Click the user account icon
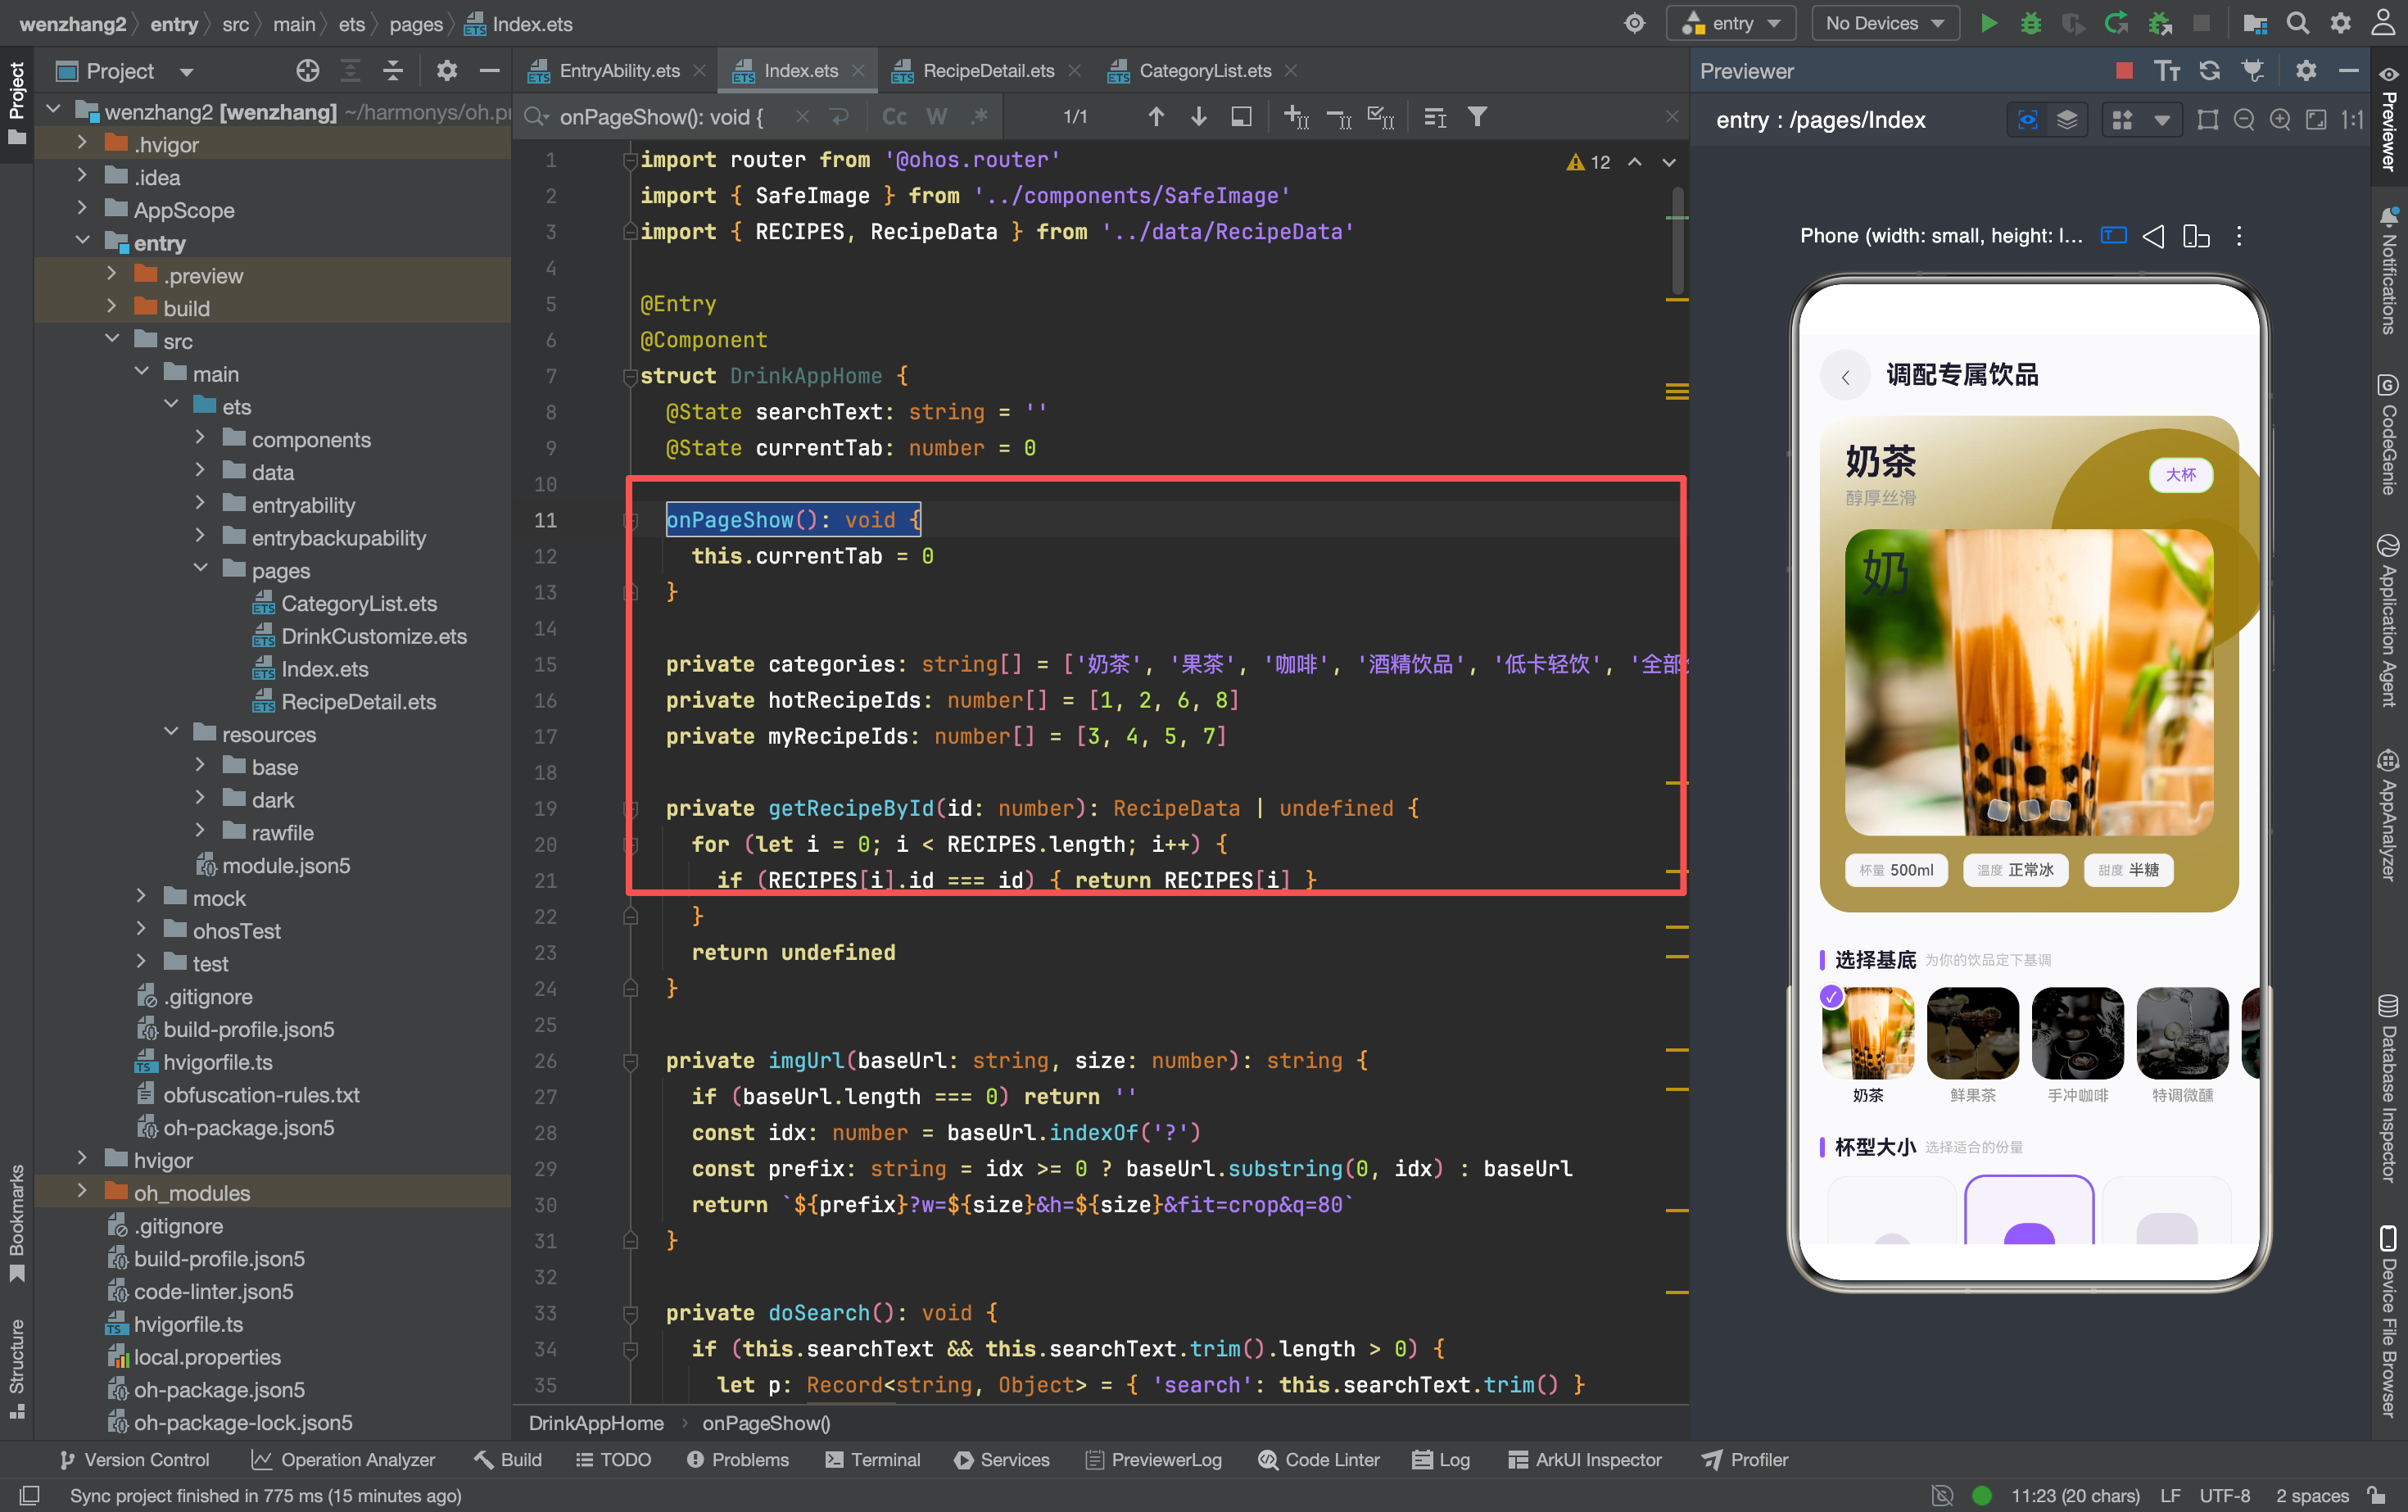2408x1512 pixels. (x=2384, y=23)
